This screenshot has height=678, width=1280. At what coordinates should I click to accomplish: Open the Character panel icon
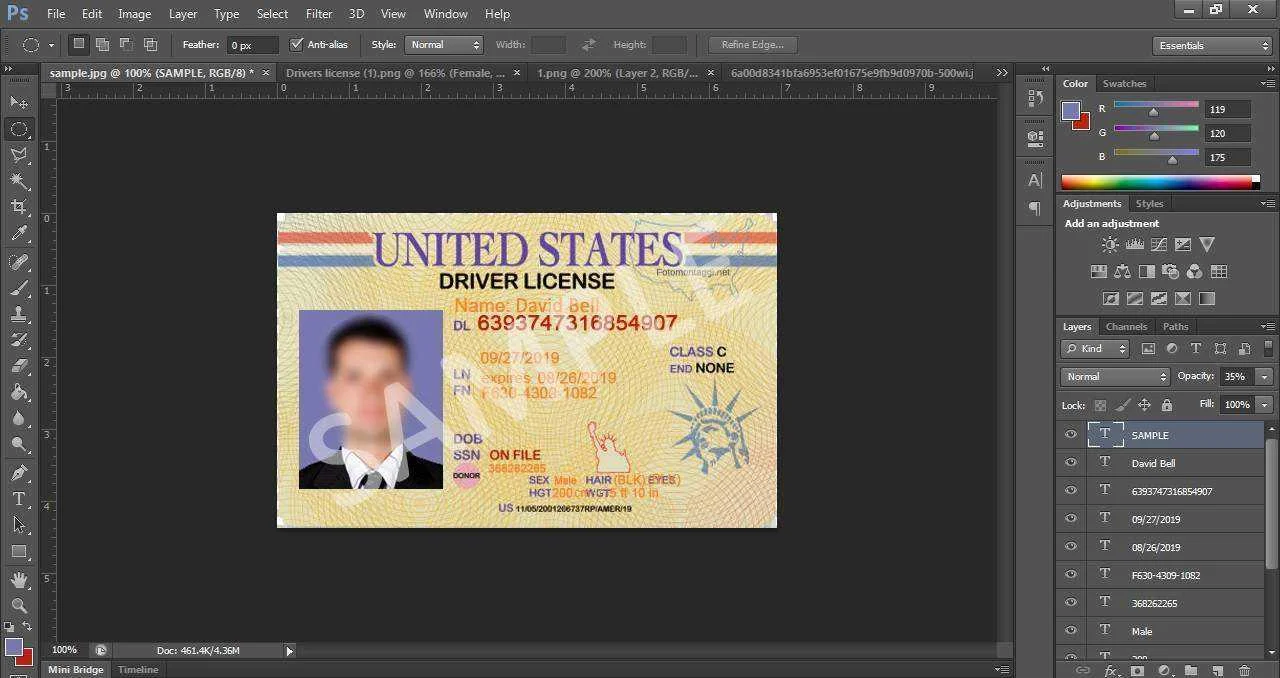pos(1035,180)
